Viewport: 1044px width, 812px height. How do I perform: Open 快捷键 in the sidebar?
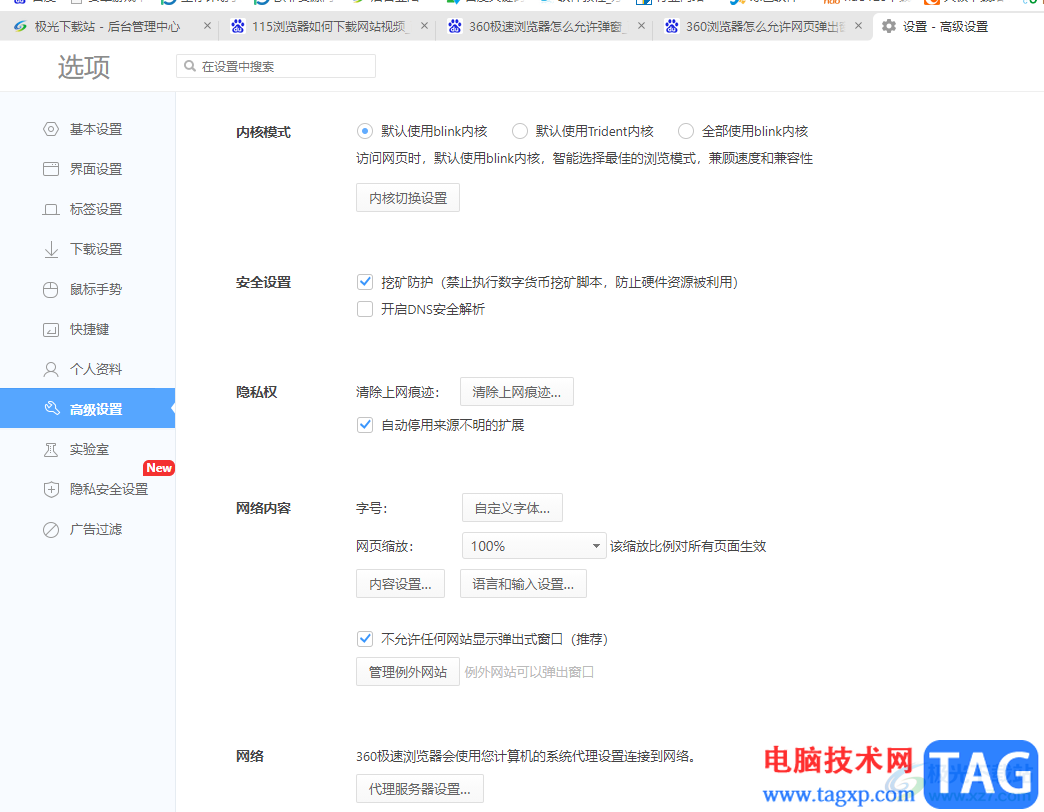pos(87,329)
